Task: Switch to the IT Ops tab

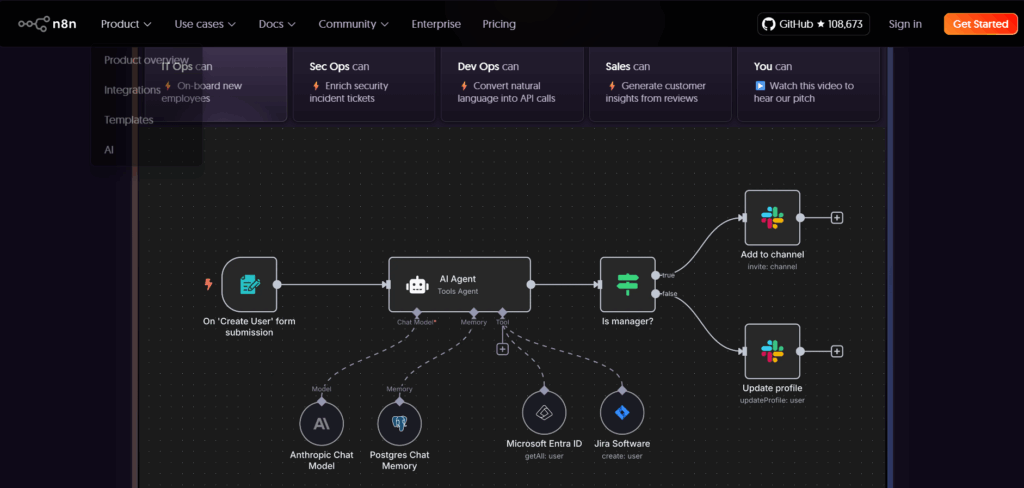Action: click(216, 84)
